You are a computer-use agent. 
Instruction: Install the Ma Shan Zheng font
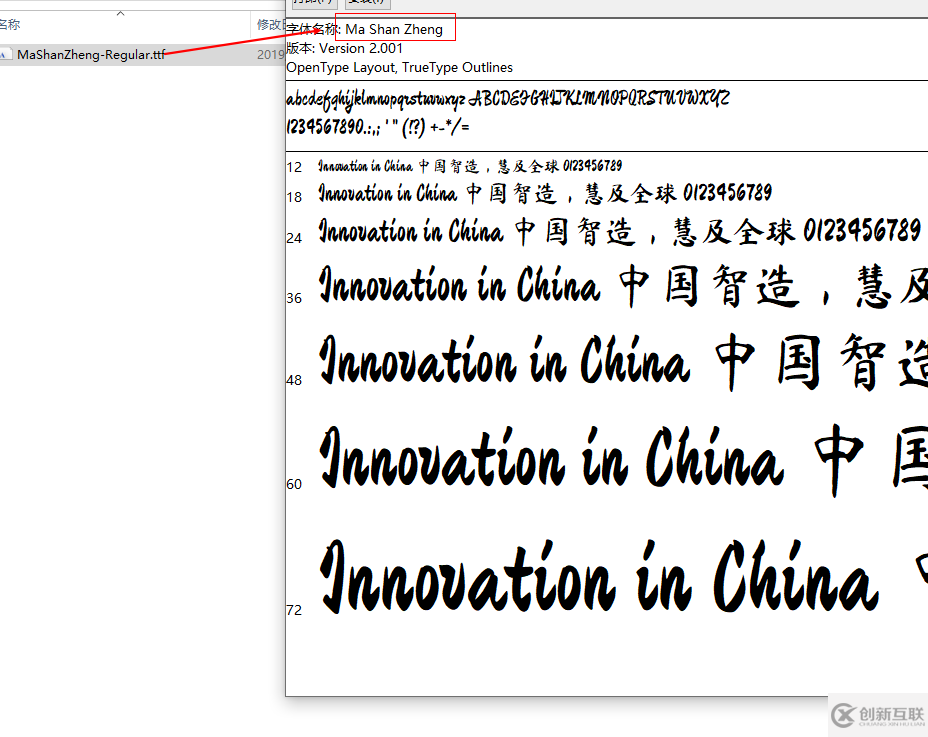click(x=369, y=4)
